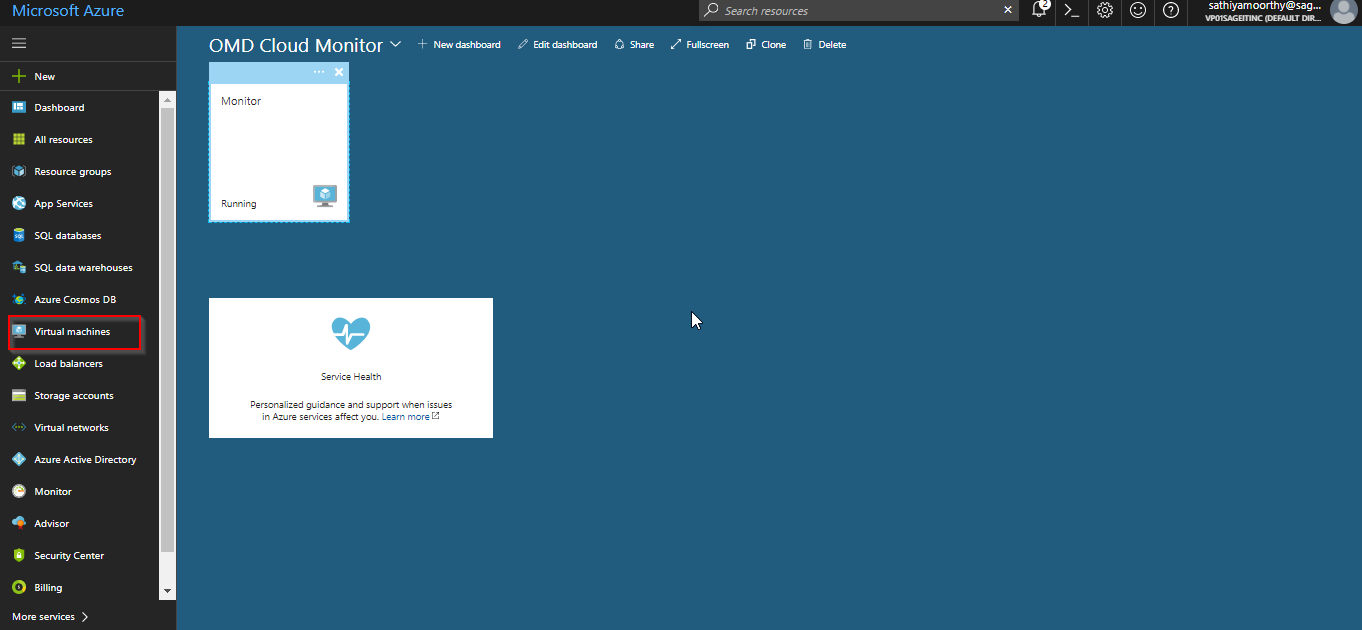Open the help question mark icon

(x=1170, y=11)
